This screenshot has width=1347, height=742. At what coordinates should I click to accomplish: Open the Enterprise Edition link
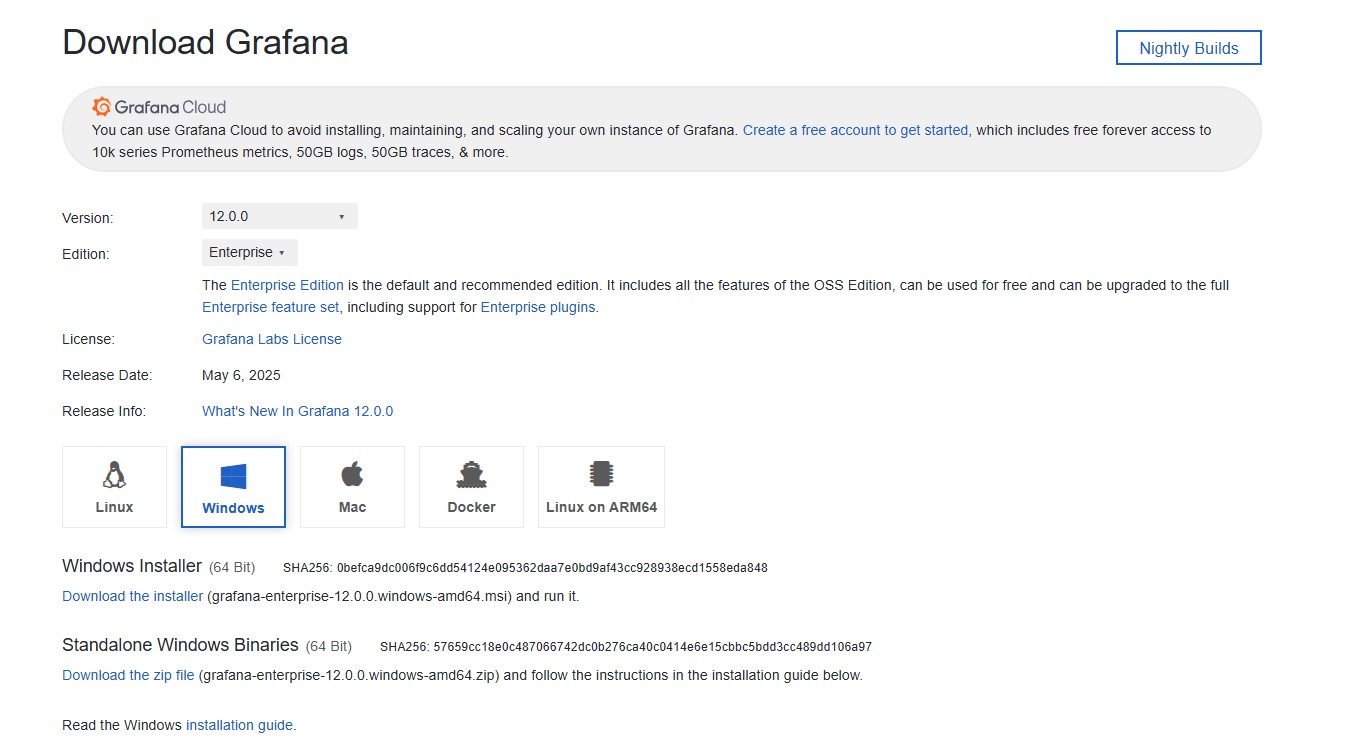pos(287,285)
